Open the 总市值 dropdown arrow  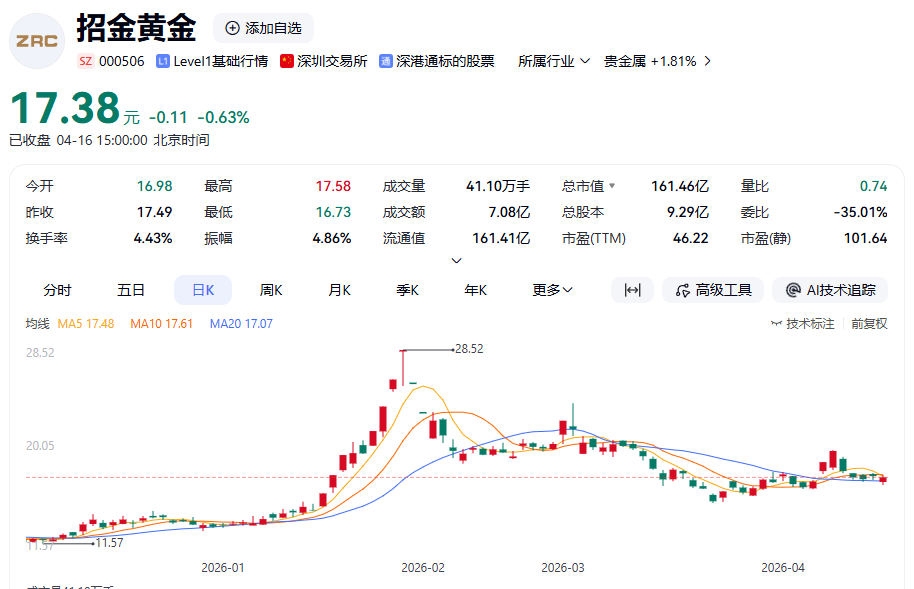[x=612, y=186]
